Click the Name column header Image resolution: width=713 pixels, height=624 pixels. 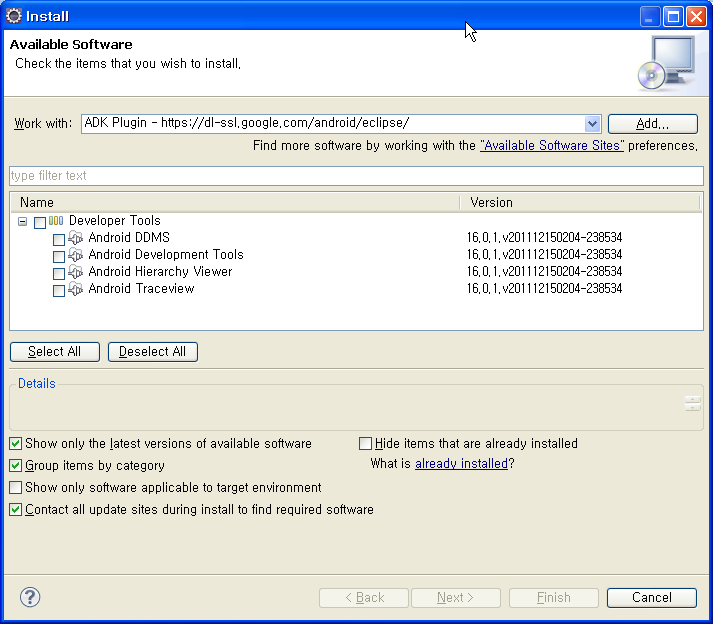click(235, 202)
